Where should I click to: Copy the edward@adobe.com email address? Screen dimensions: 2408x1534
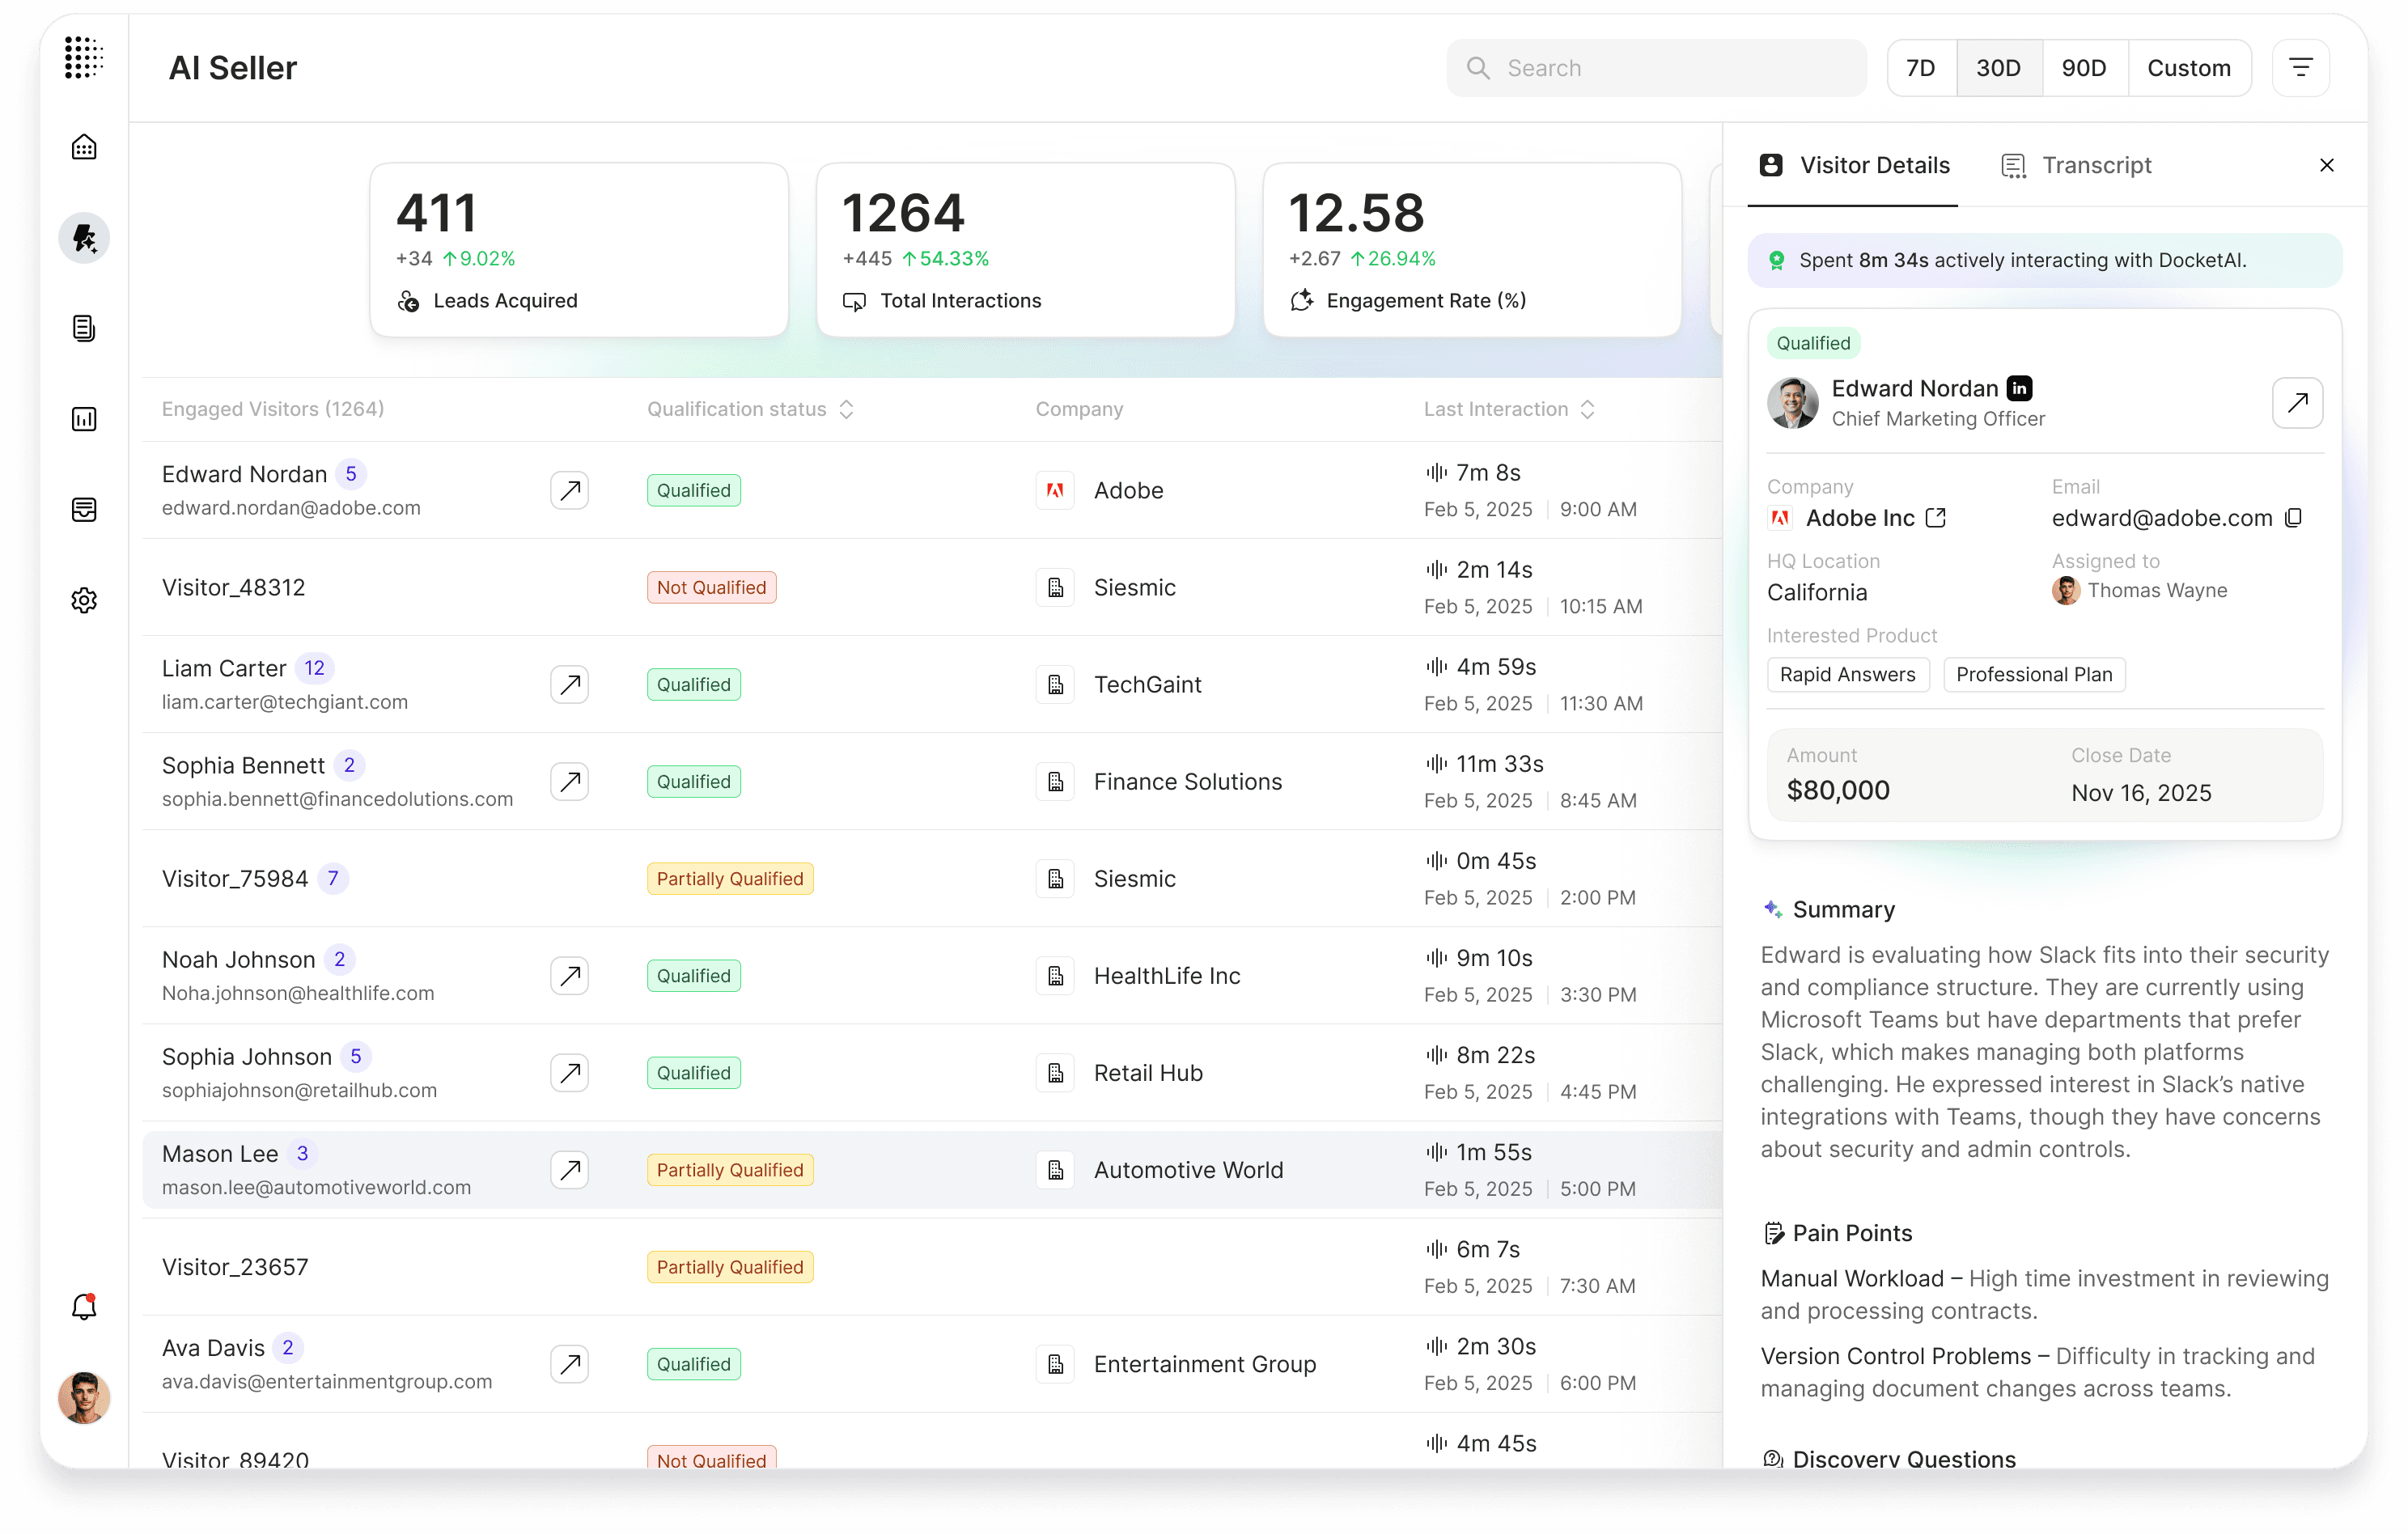2294,518
